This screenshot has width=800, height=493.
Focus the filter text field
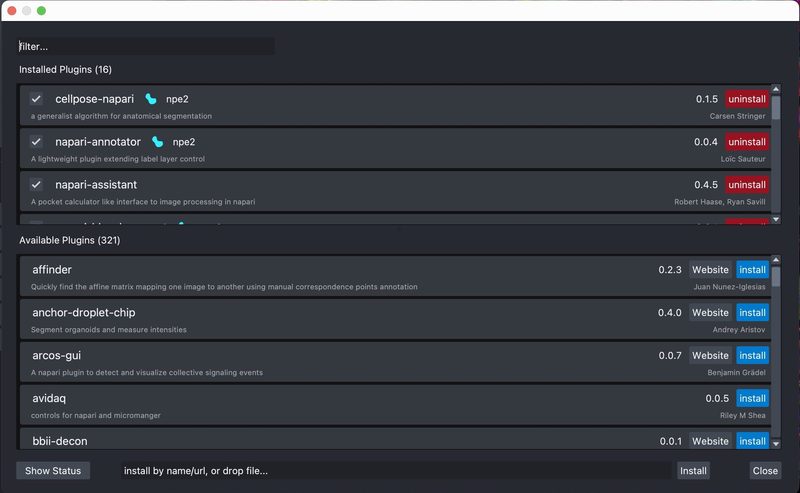146,46
